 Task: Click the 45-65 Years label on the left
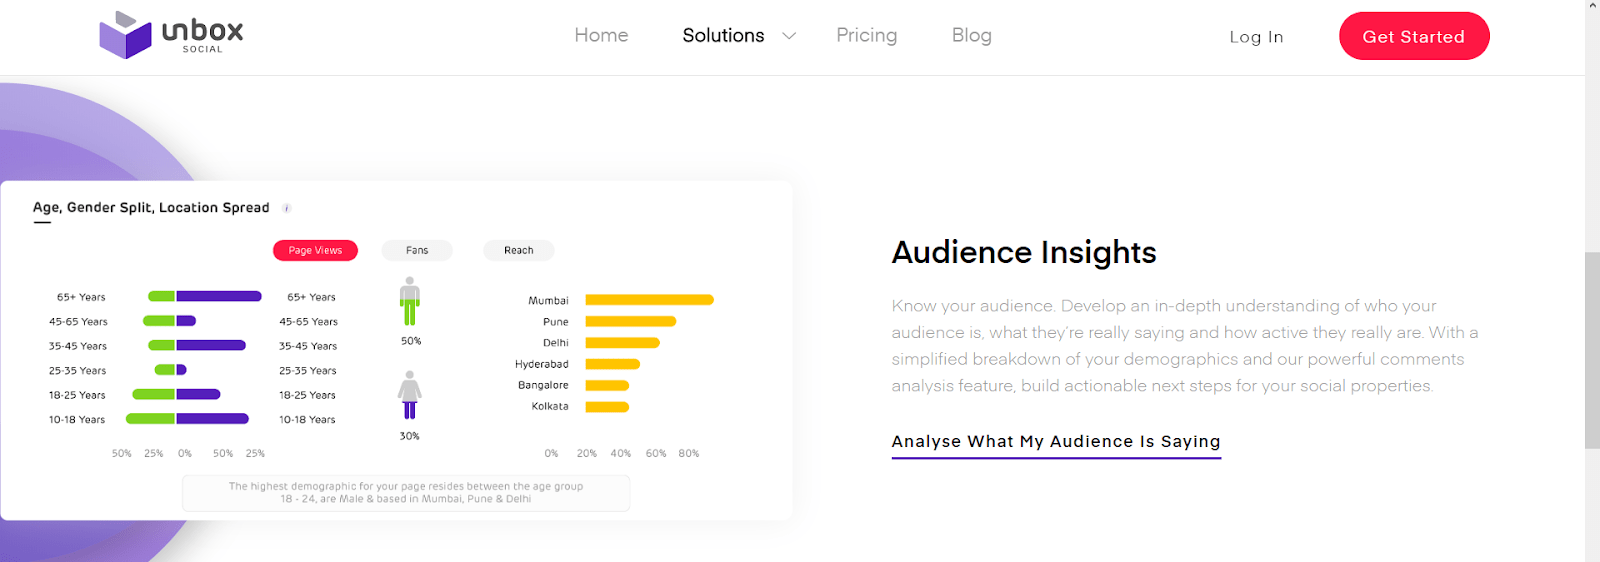point(78,322)
